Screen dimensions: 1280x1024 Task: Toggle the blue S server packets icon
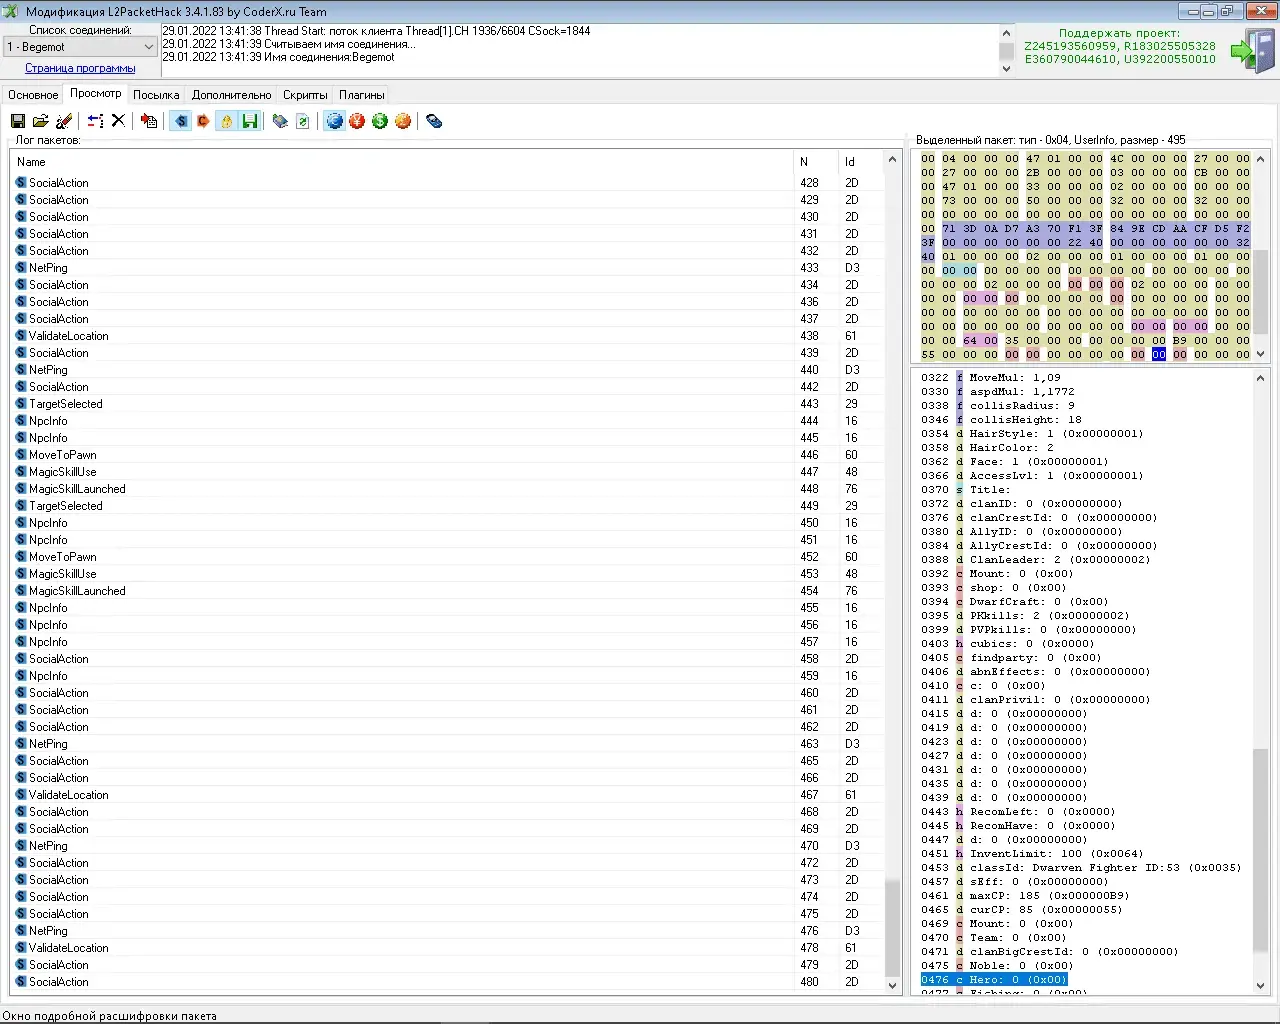[180, 121]
